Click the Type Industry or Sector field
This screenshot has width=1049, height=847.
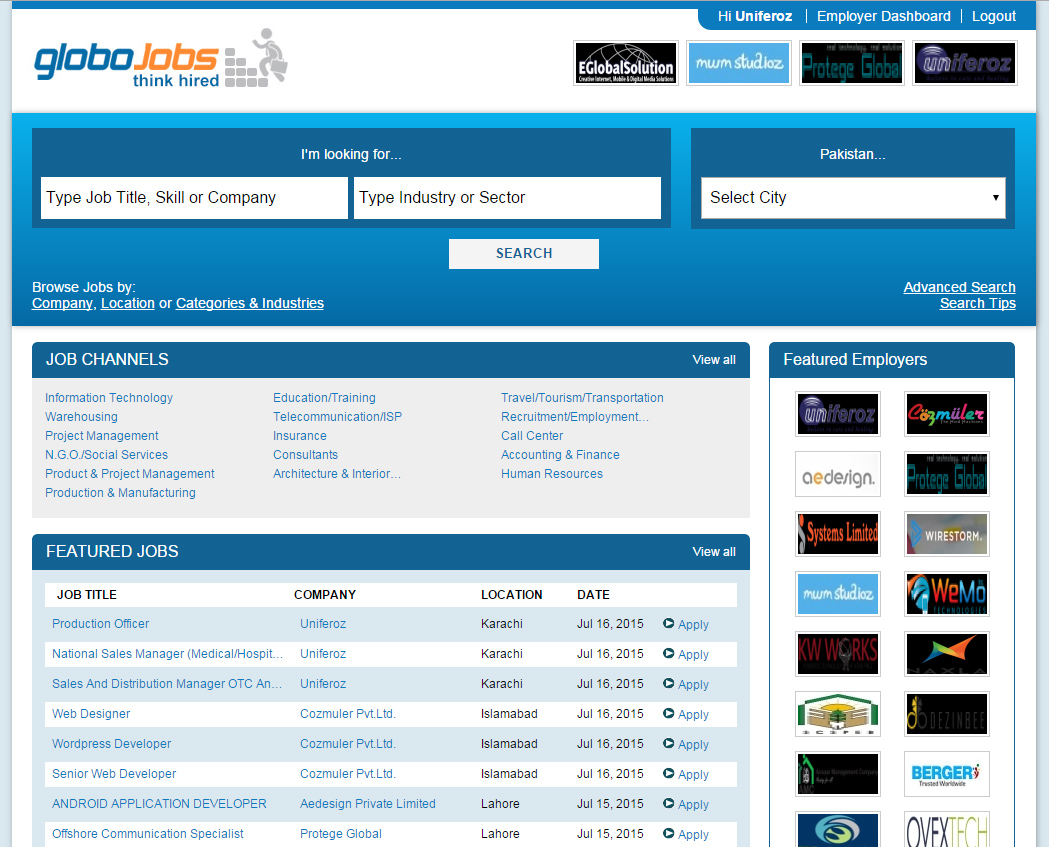pos(507,198)
